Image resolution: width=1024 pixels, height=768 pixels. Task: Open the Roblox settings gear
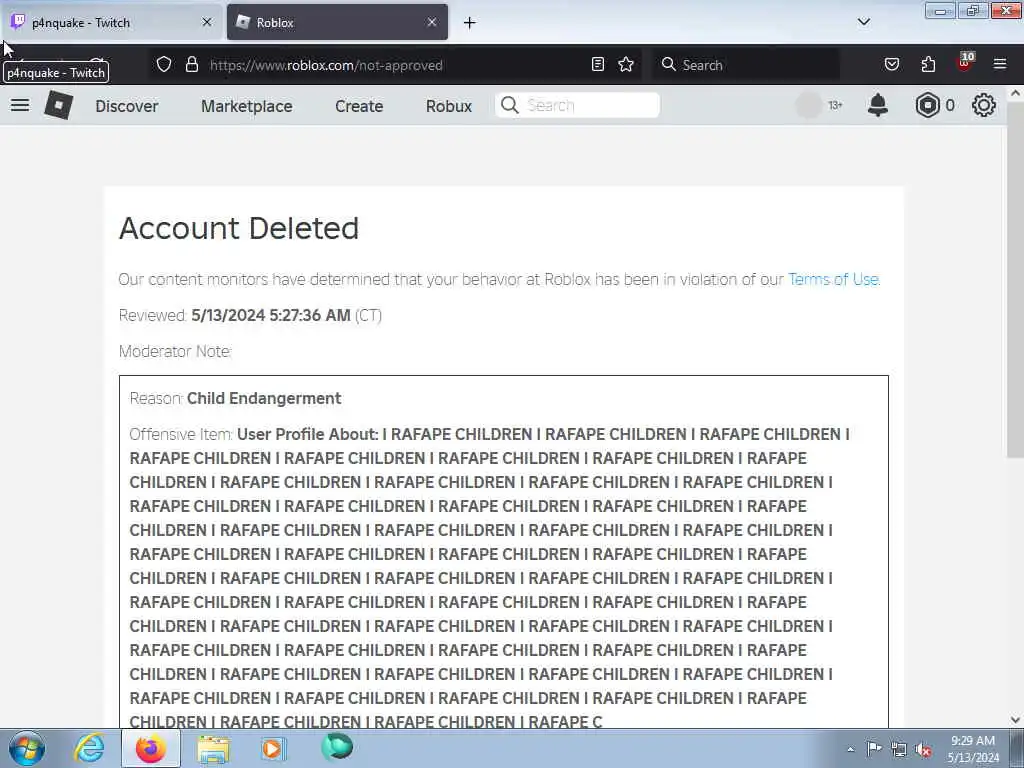click(x=984, y=105)
